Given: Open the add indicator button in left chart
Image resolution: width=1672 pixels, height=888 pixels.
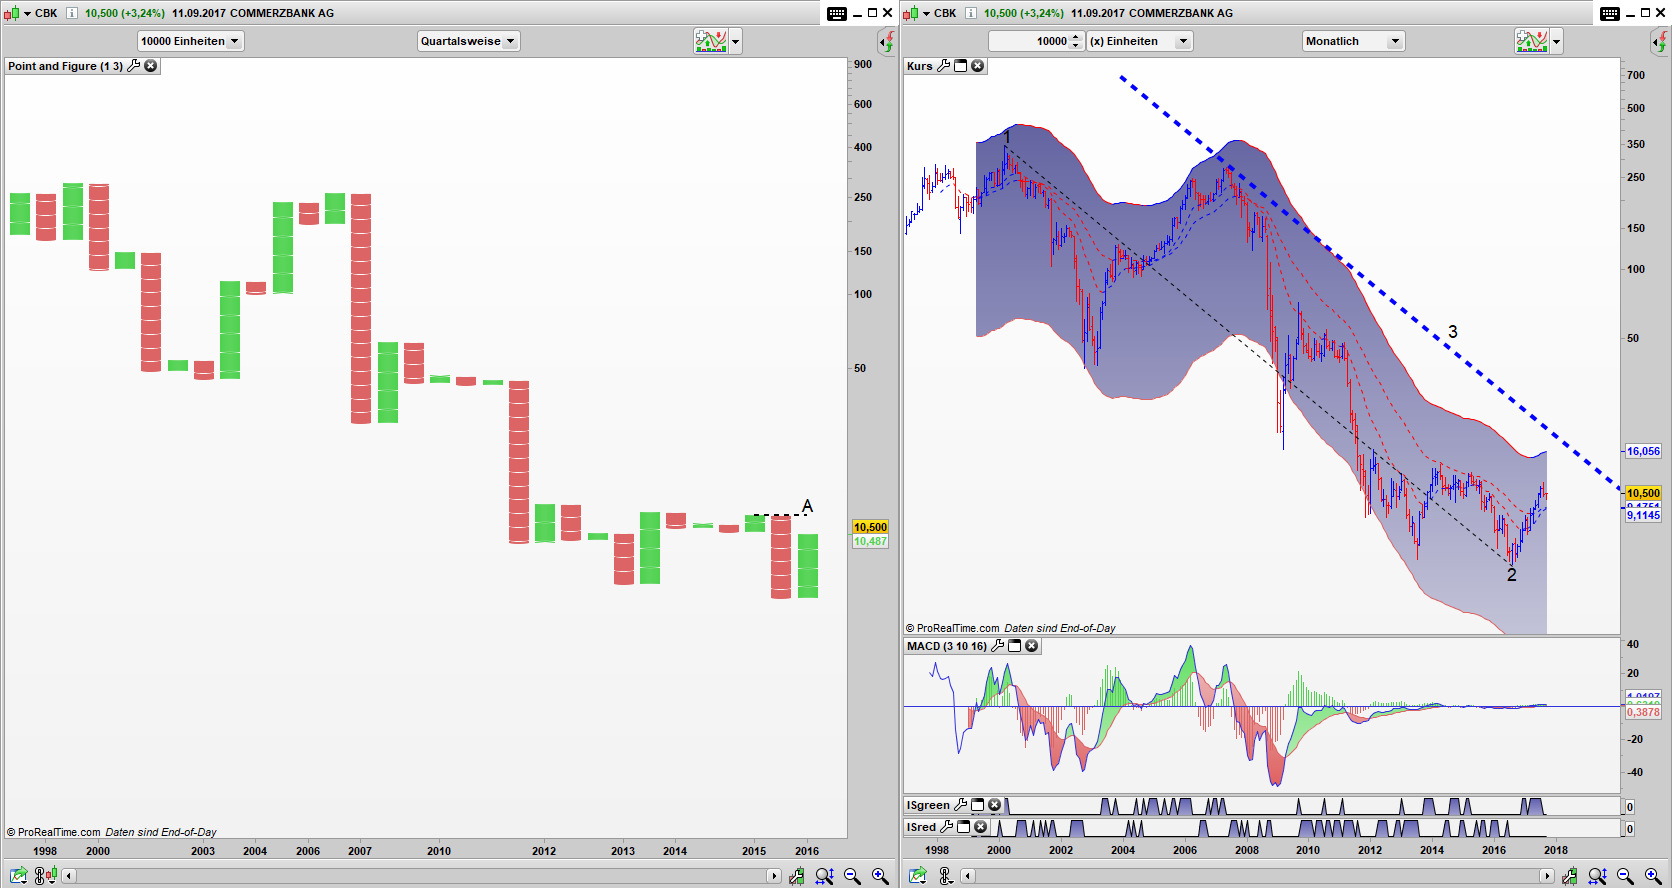Looking at the screenshot, I should click(710, 41).
